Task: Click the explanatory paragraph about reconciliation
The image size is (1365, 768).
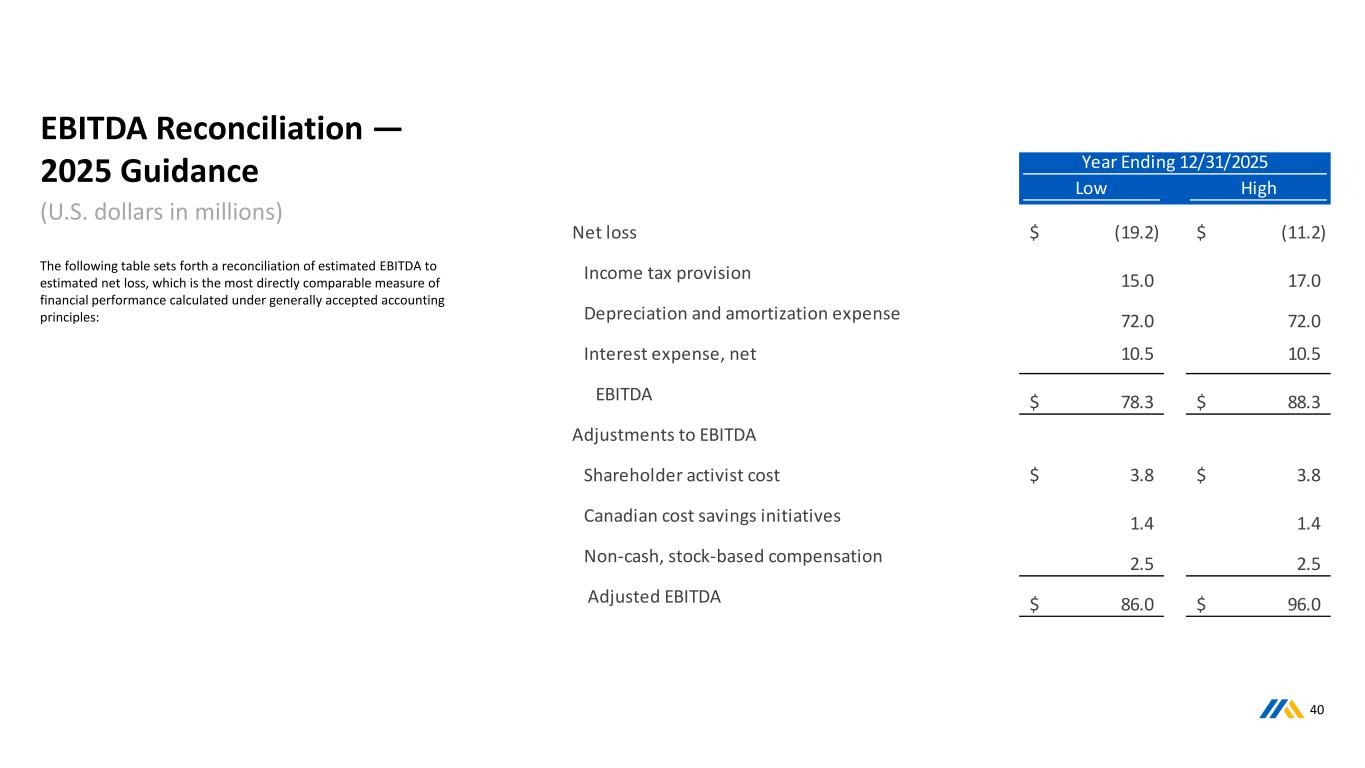Action: [x=242, y=292]
